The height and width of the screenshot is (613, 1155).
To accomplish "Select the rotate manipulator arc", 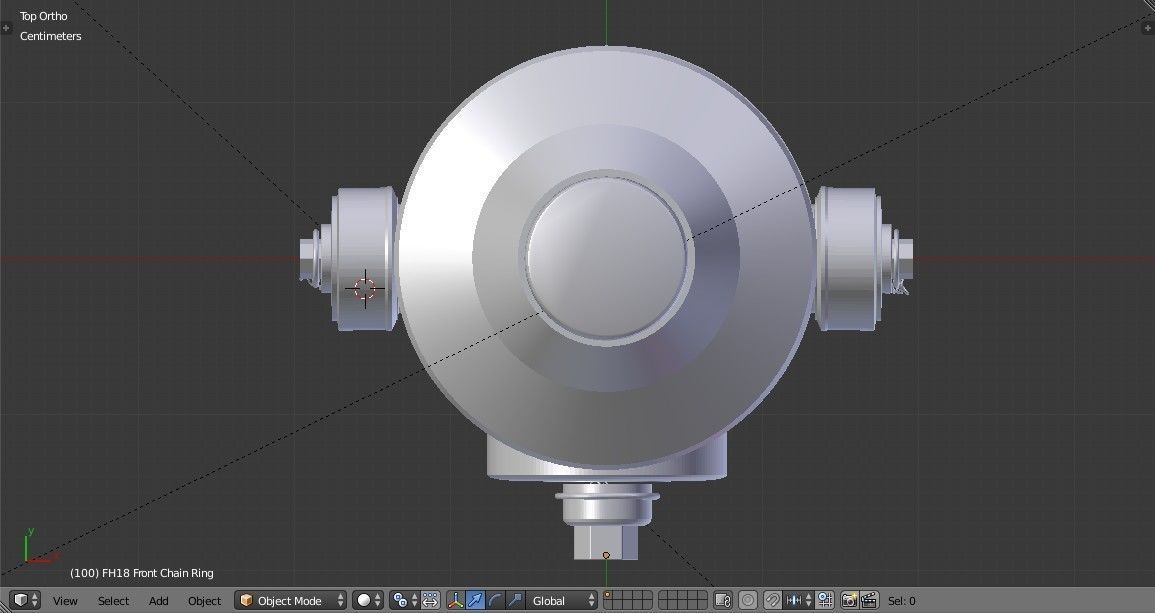I will coord(496,600).
